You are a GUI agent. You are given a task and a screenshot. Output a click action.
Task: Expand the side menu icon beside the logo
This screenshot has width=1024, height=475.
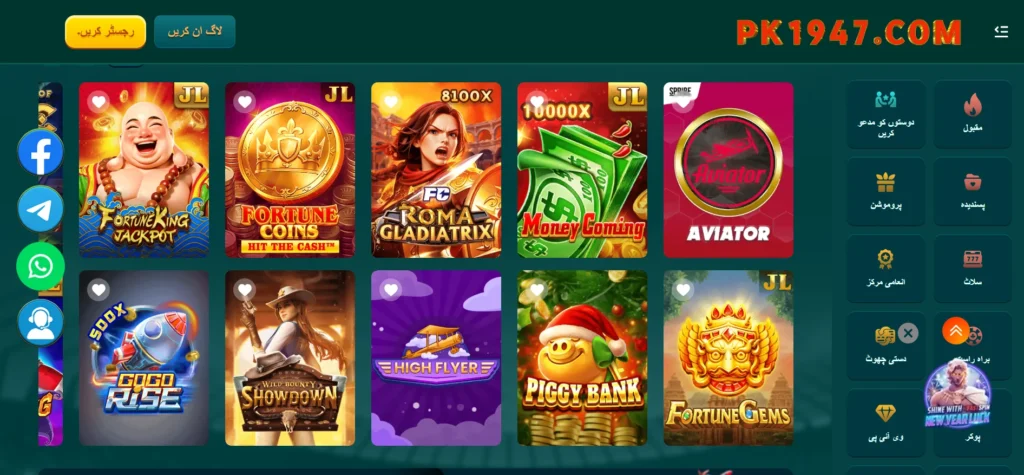[x=1001, y=31]
